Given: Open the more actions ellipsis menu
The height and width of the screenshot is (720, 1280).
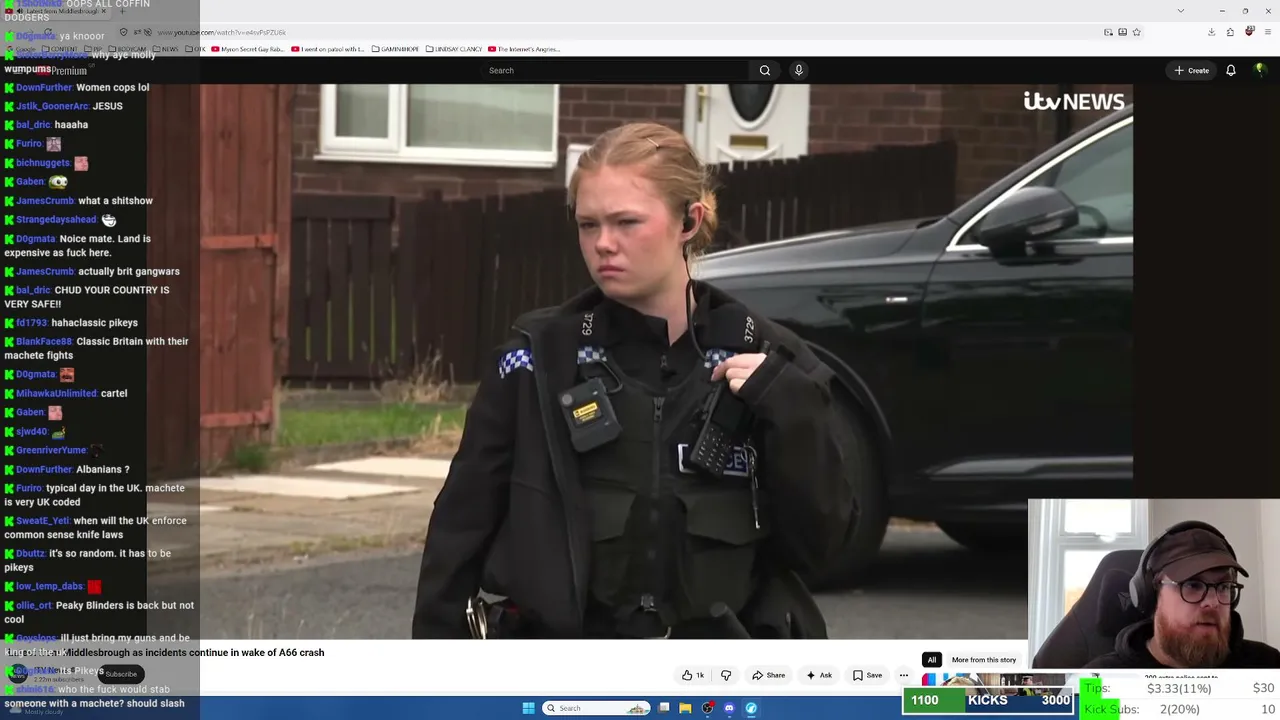Looking at the screenshot, I should tap(904, 675).
